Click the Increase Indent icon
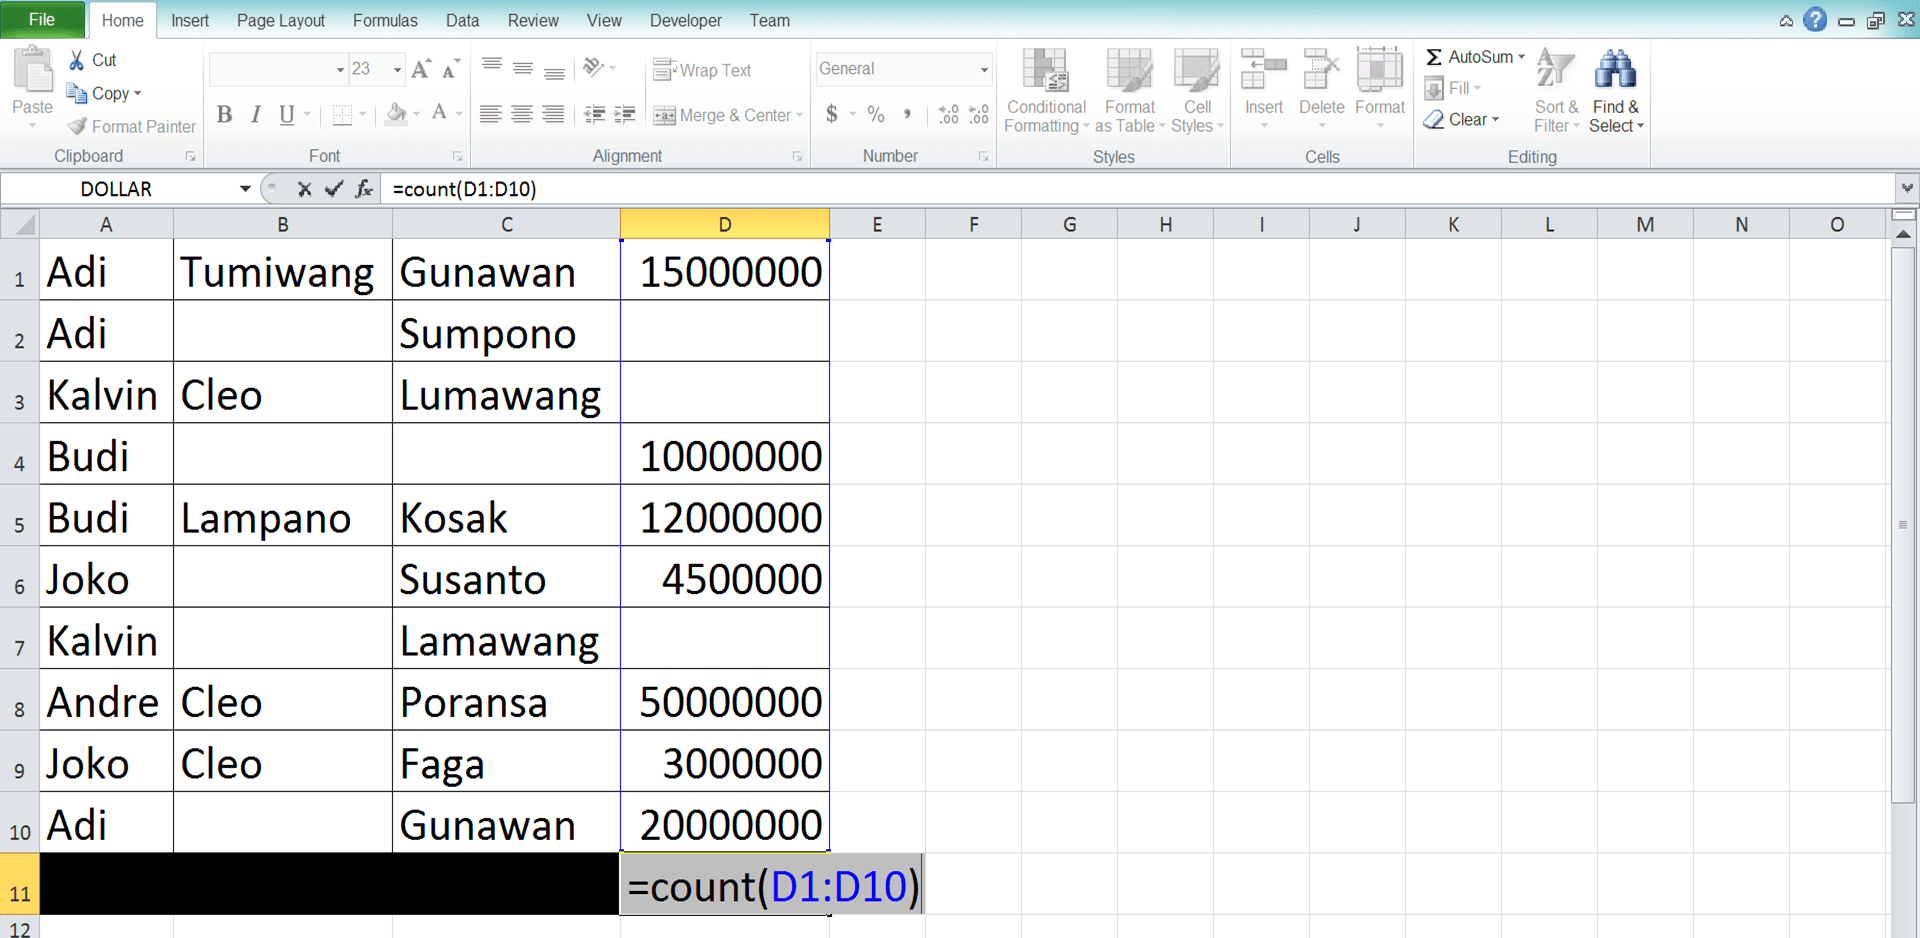 coord(625,115)
